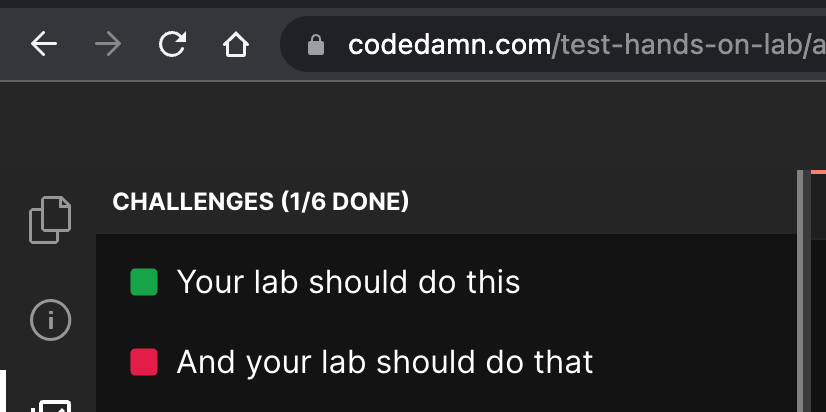Select the partially visible bottom sidebar icon
Screen dimensions: 826x412
pos(50,405)
